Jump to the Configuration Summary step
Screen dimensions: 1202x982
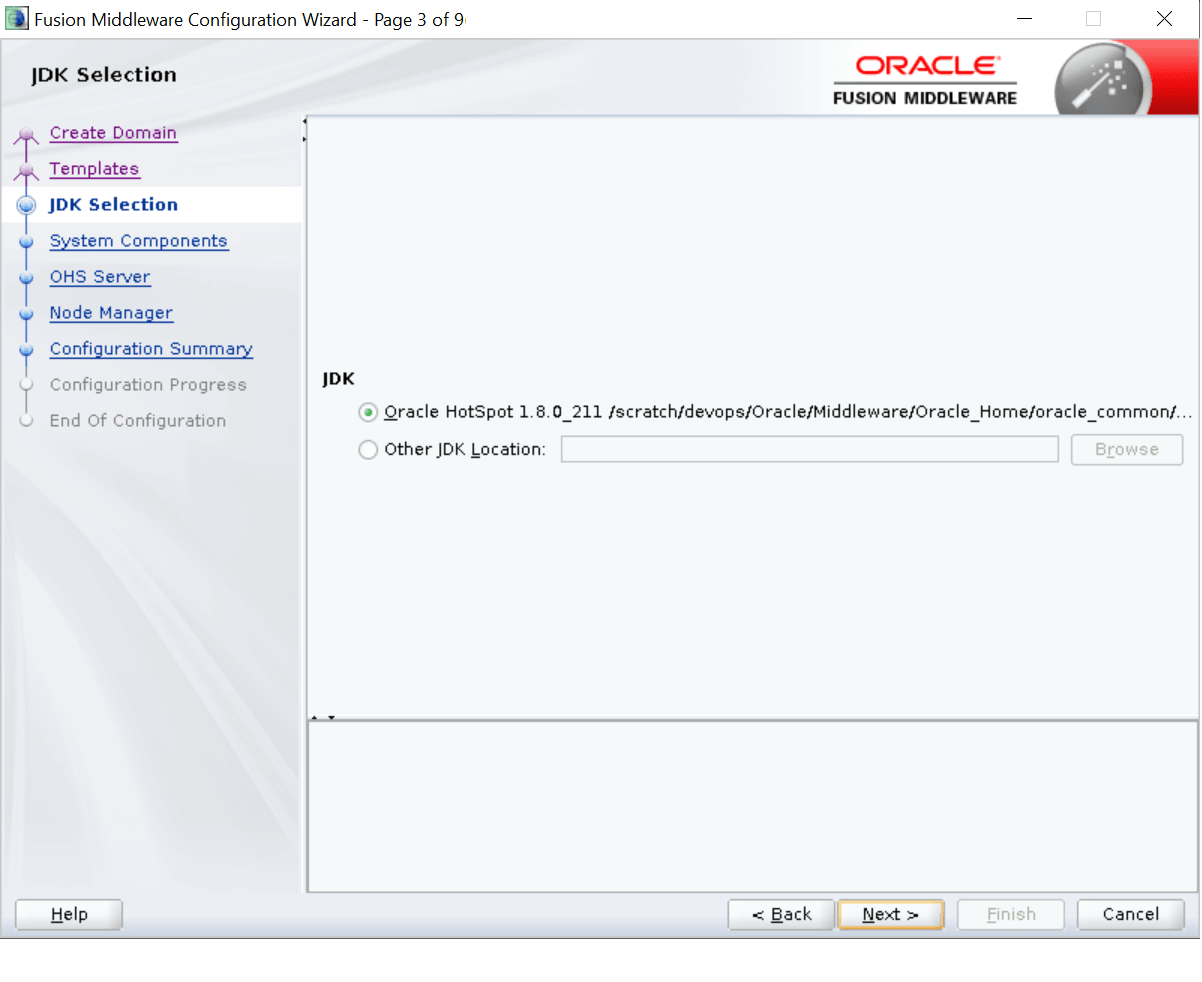pyautogui.click(x=150, y=349)
